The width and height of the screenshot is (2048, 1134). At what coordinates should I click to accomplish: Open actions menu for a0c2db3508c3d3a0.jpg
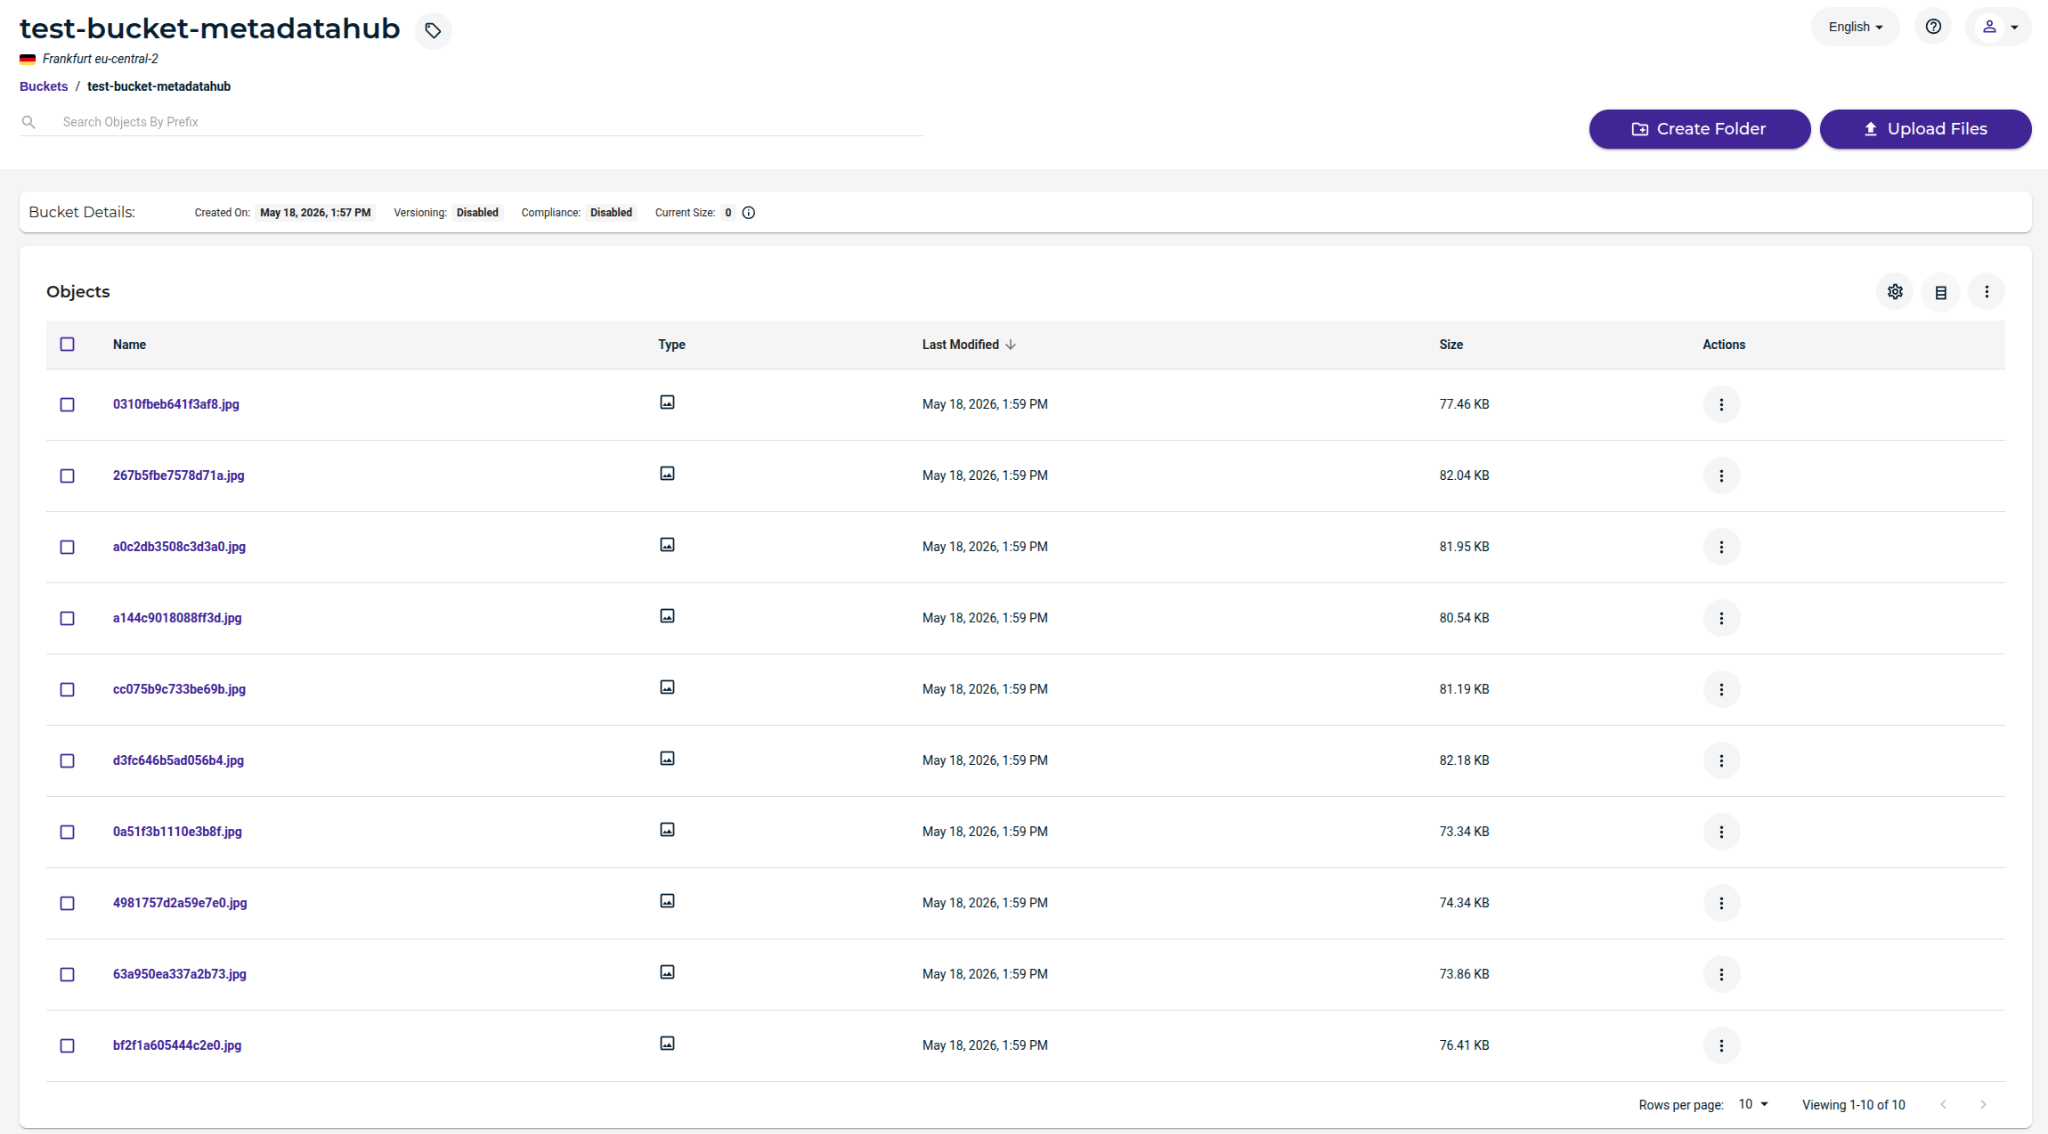(1721, 547)
